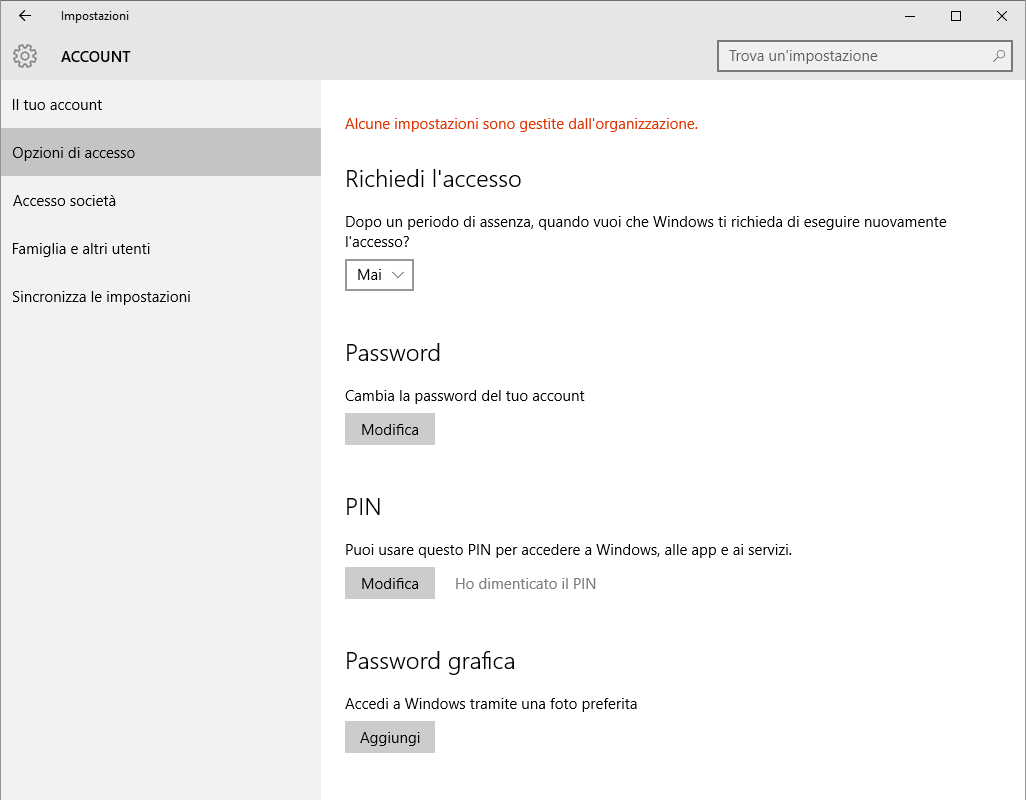
Task: Click the Account settings gear icon
Action: tap(25, 57)
